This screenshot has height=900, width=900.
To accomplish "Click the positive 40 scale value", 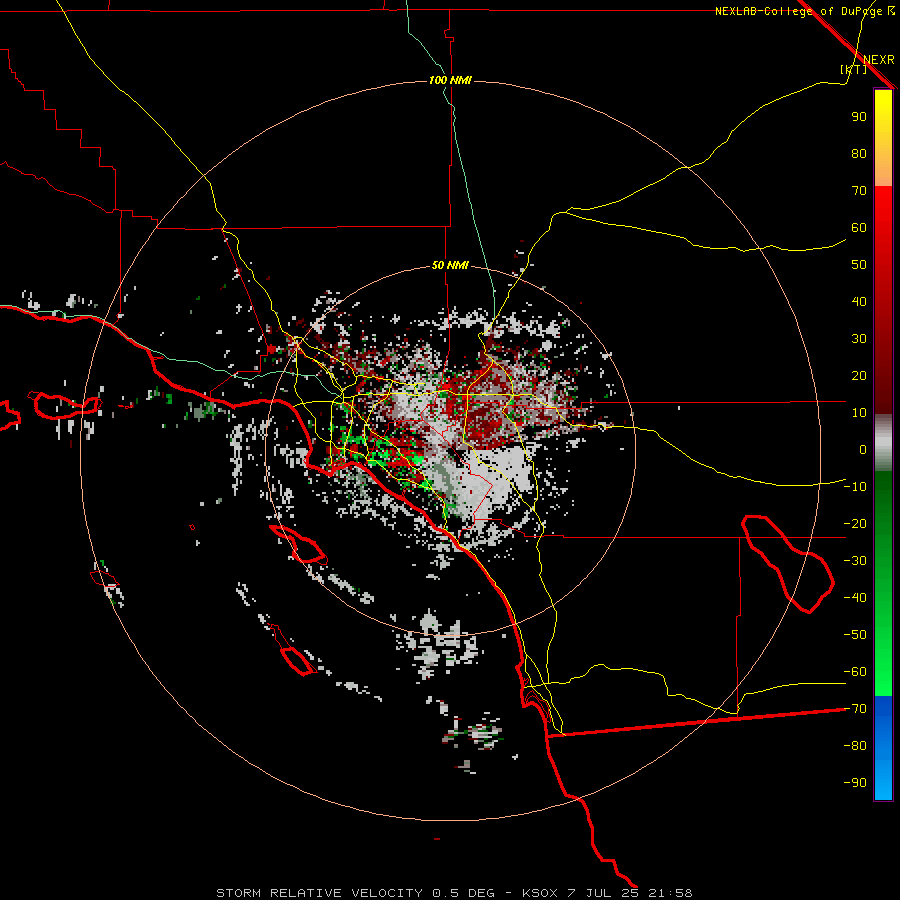I will click(x=859, y=302).
